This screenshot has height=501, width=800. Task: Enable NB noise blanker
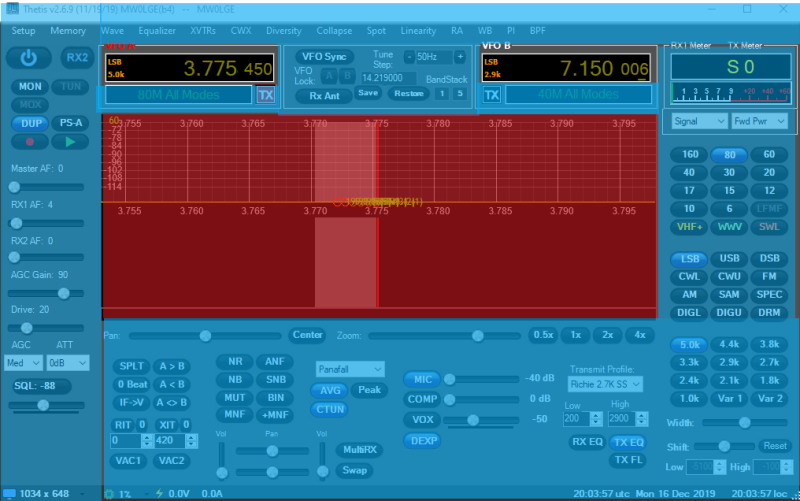click(235, 380)
